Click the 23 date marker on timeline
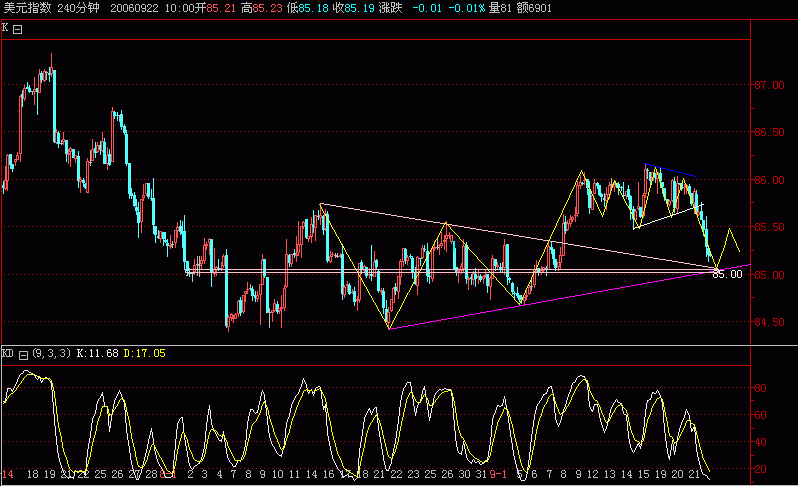798x486 pixels. click(413, 474)
